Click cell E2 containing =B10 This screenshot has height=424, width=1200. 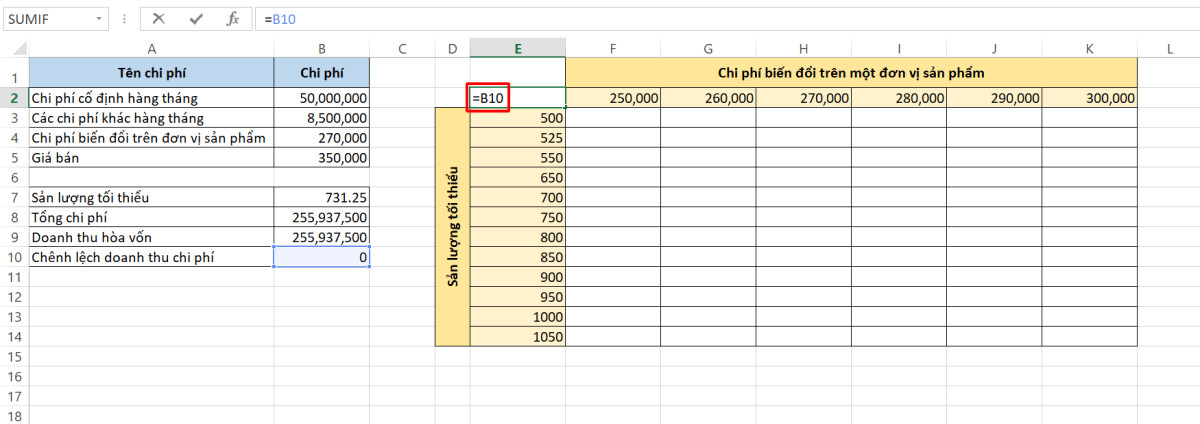(518, 98)
